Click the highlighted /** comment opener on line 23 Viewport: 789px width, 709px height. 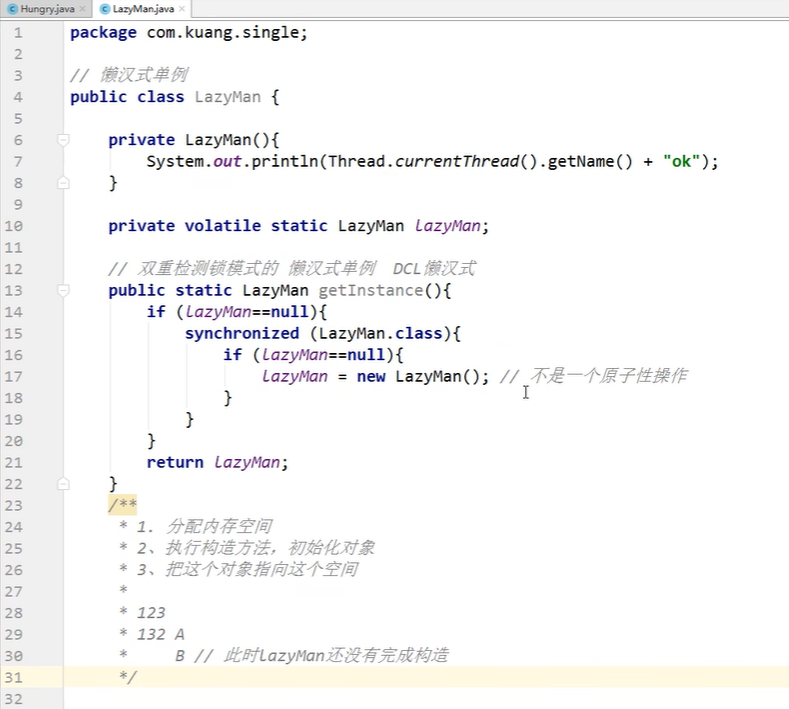(122, 505)
